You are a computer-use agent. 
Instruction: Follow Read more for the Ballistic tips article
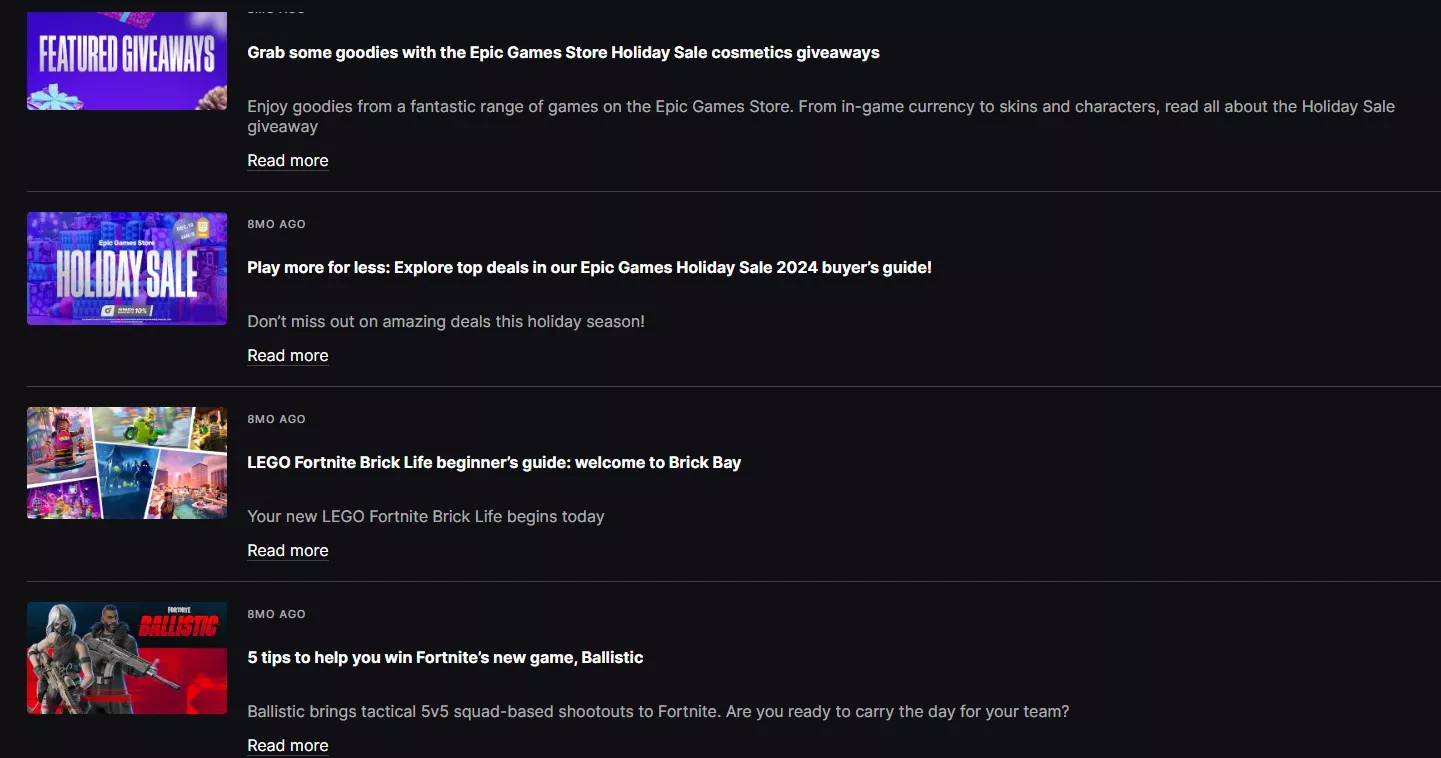(x=288, y=746)
